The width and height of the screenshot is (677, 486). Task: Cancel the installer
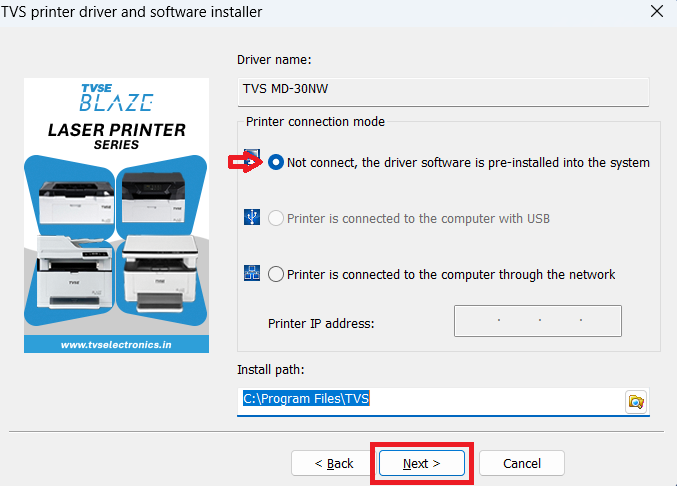point(522,463)
